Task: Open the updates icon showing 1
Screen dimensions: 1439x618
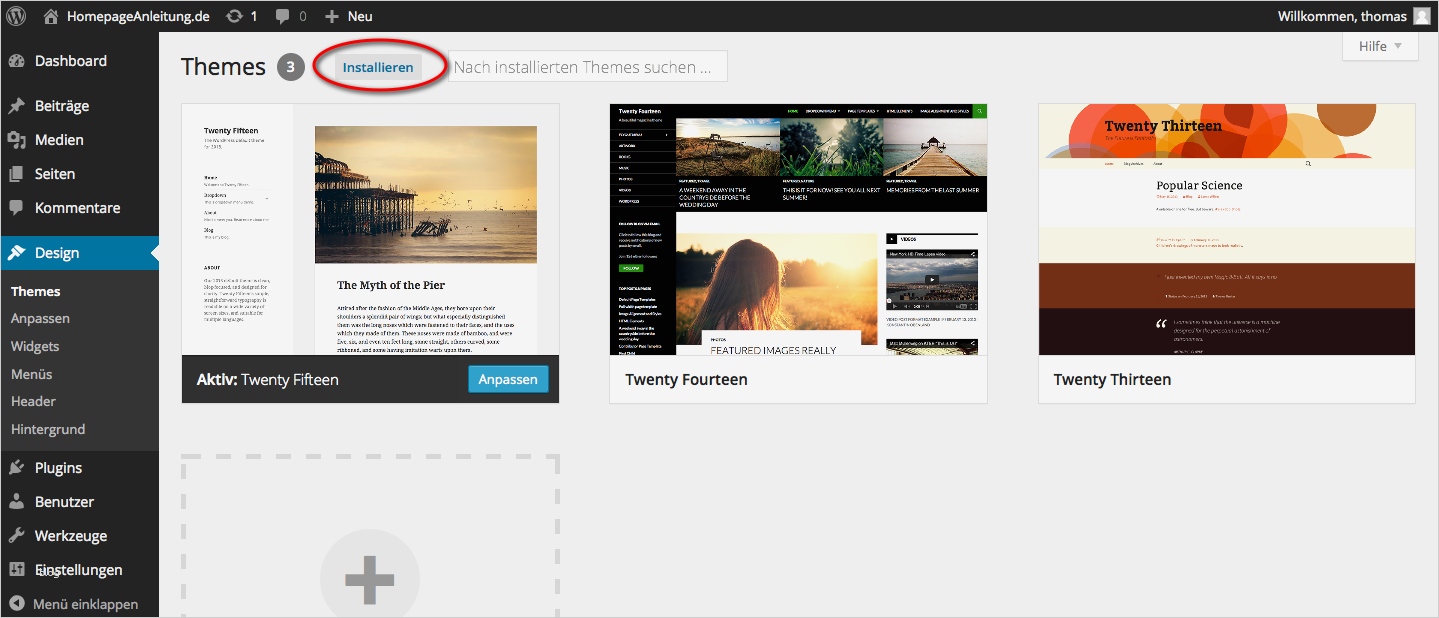Action: click(234, 16)
